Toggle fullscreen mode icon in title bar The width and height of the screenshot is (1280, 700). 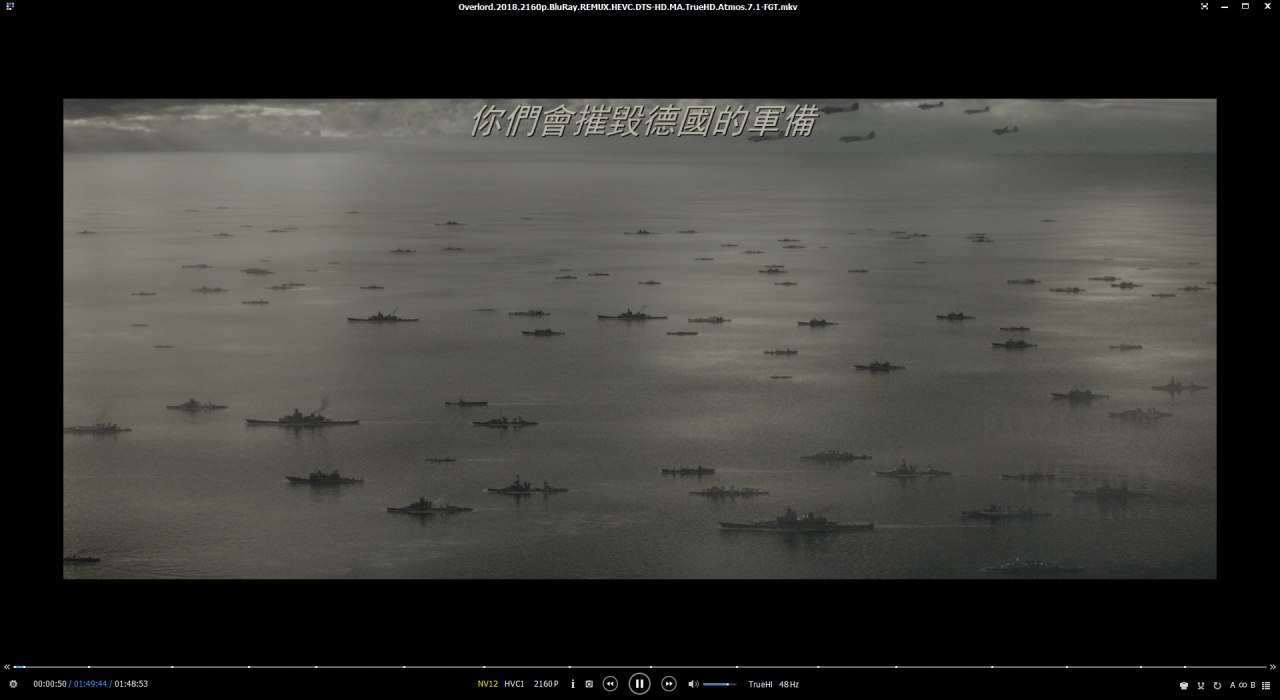pos(1204,7)
